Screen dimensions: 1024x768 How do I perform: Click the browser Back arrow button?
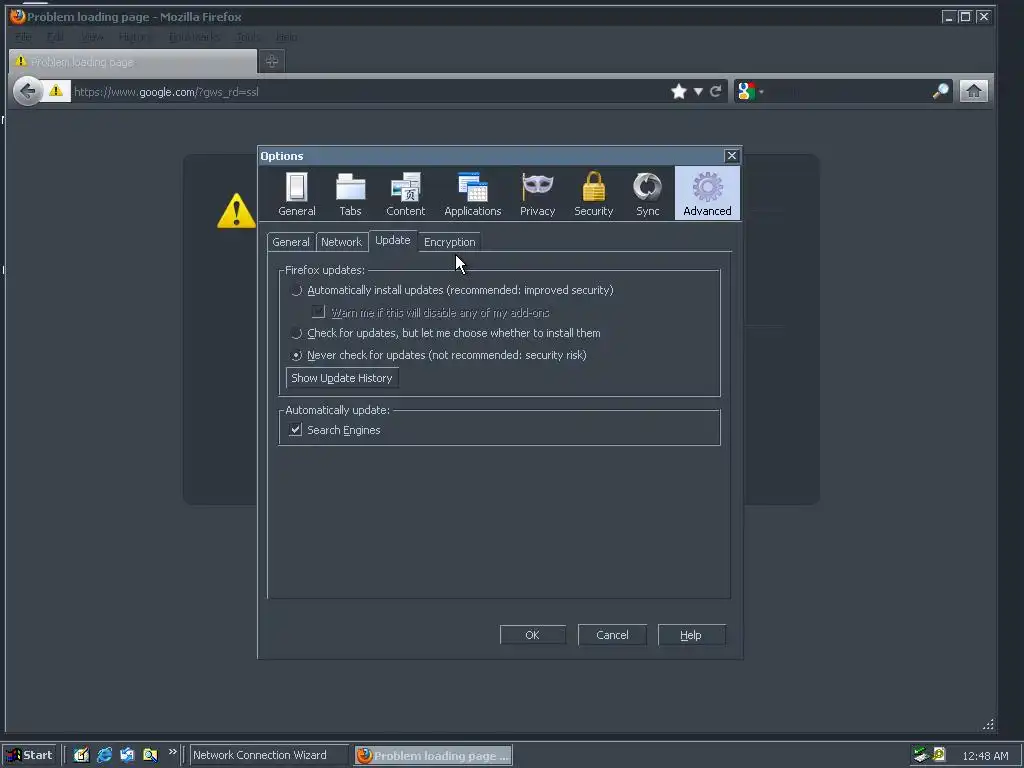pos(27,91)
